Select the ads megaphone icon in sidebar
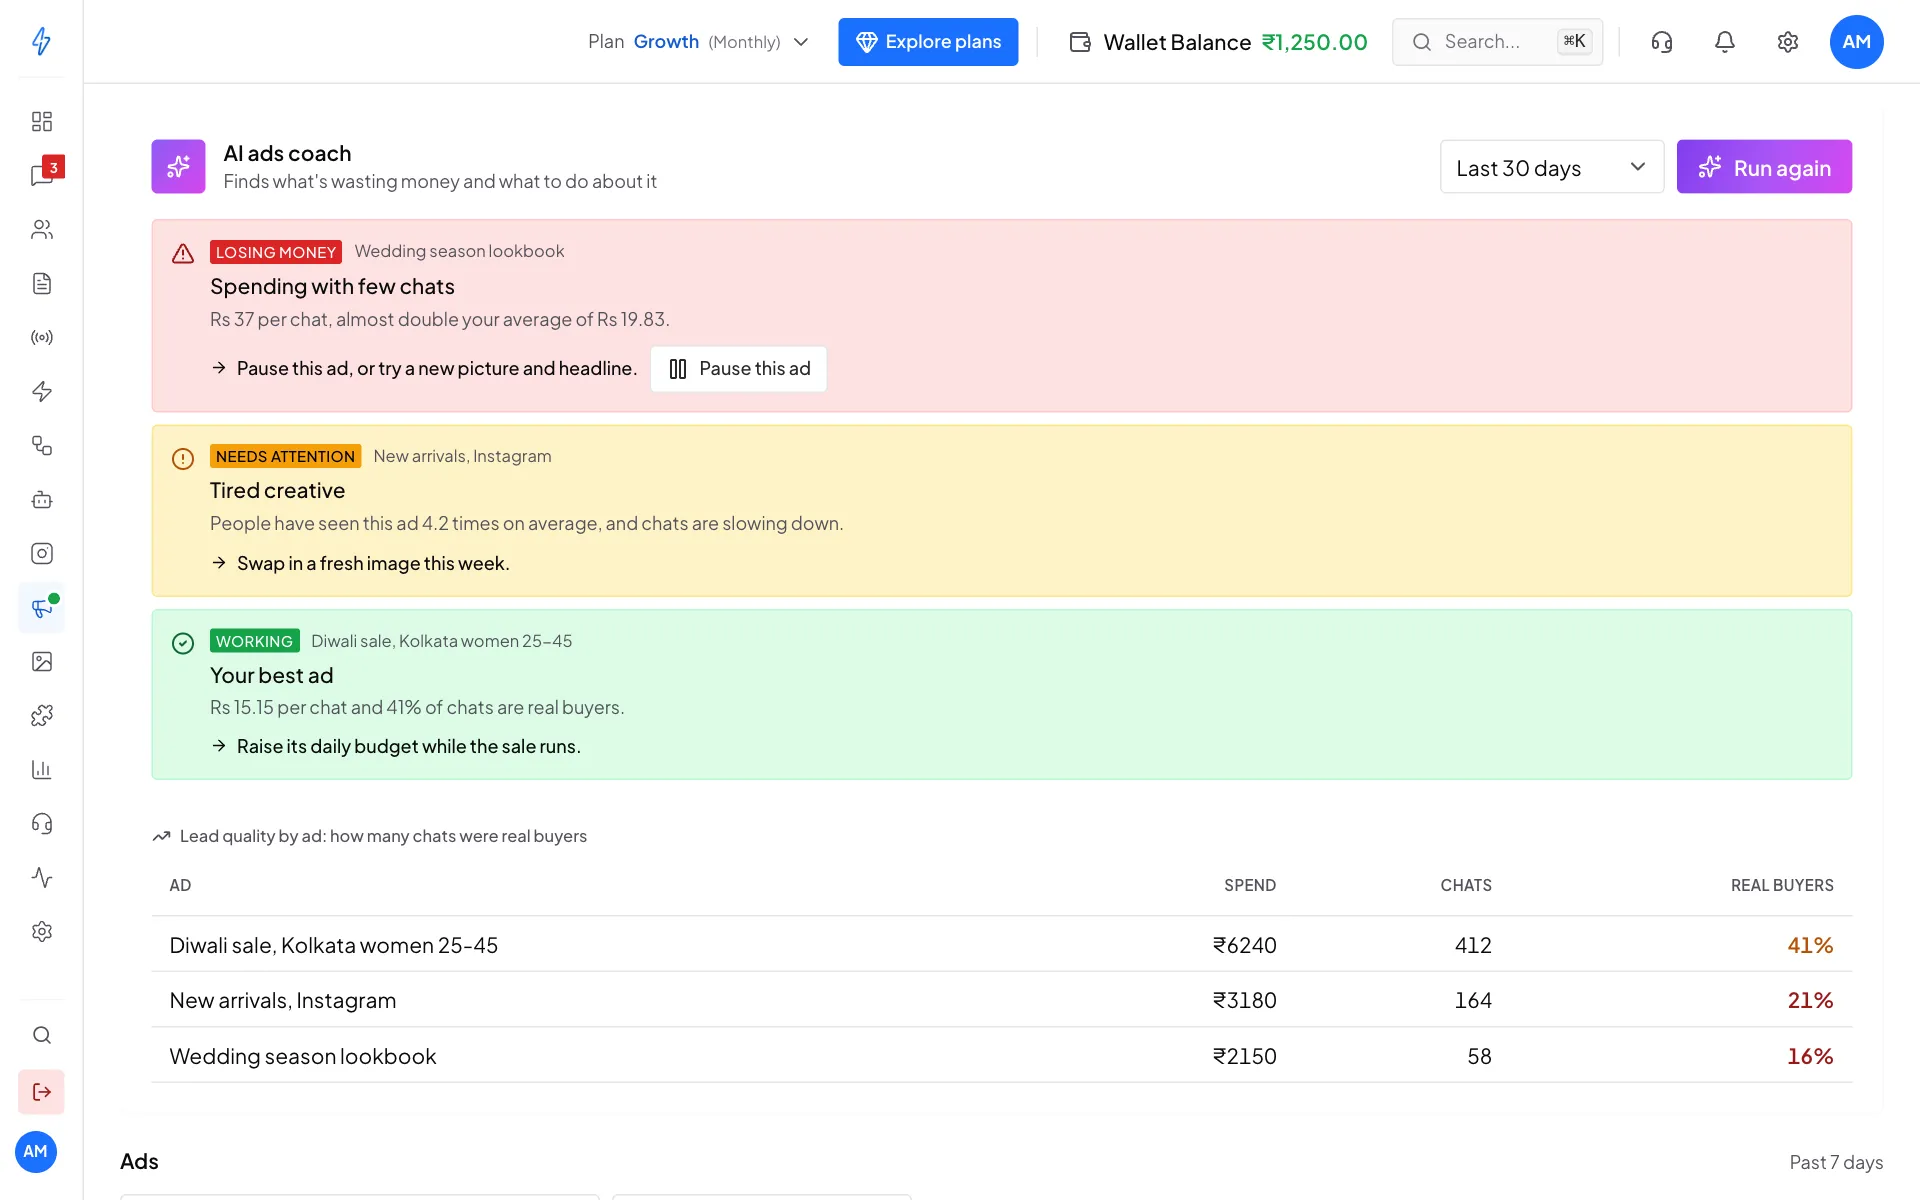The height and width of the screenshot is (1200, 1920). [x=41, y=607]
